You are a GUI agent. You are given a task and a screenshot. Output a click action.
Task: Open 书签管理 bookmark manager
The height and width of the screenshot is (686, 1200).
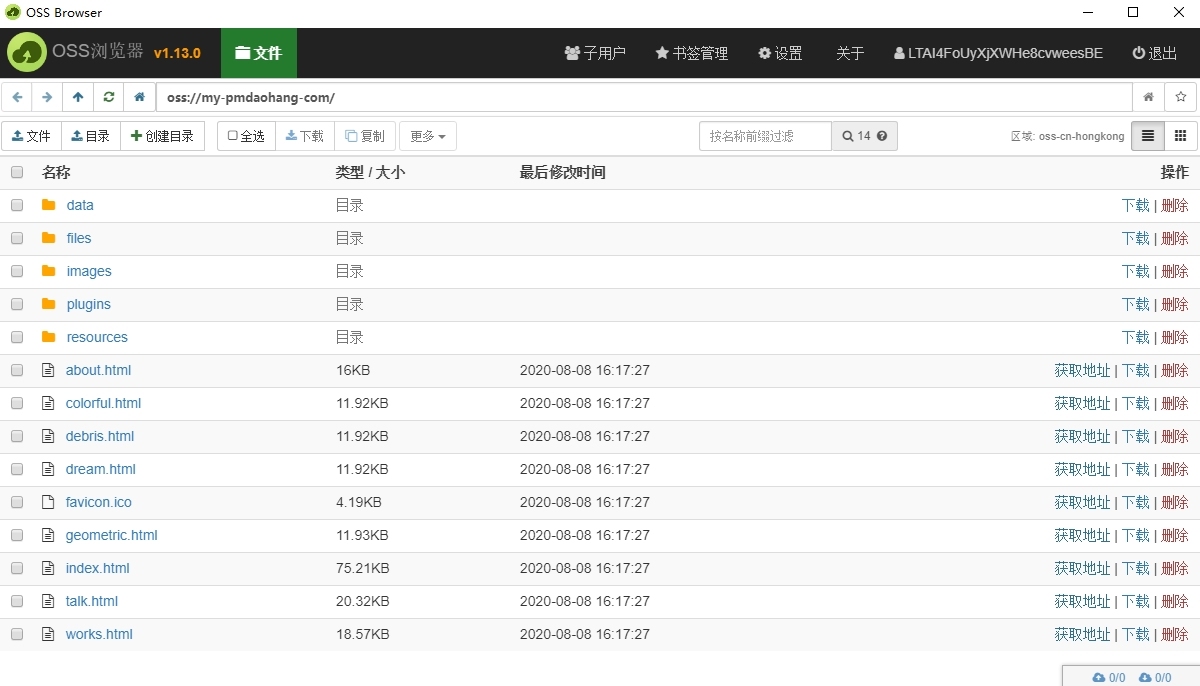coord(692,53)
